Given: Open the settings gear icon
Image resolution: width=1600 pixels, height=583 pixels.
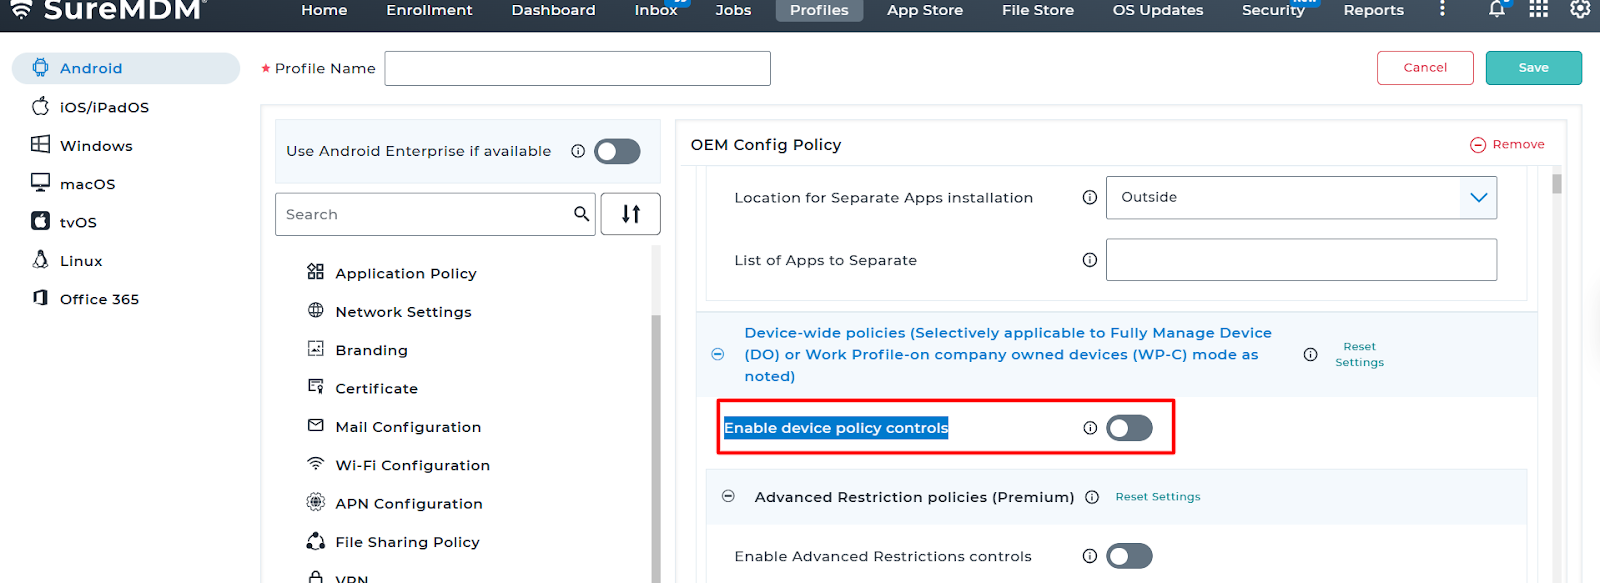Looking at the screenshot, I should tap(1580, 9).
